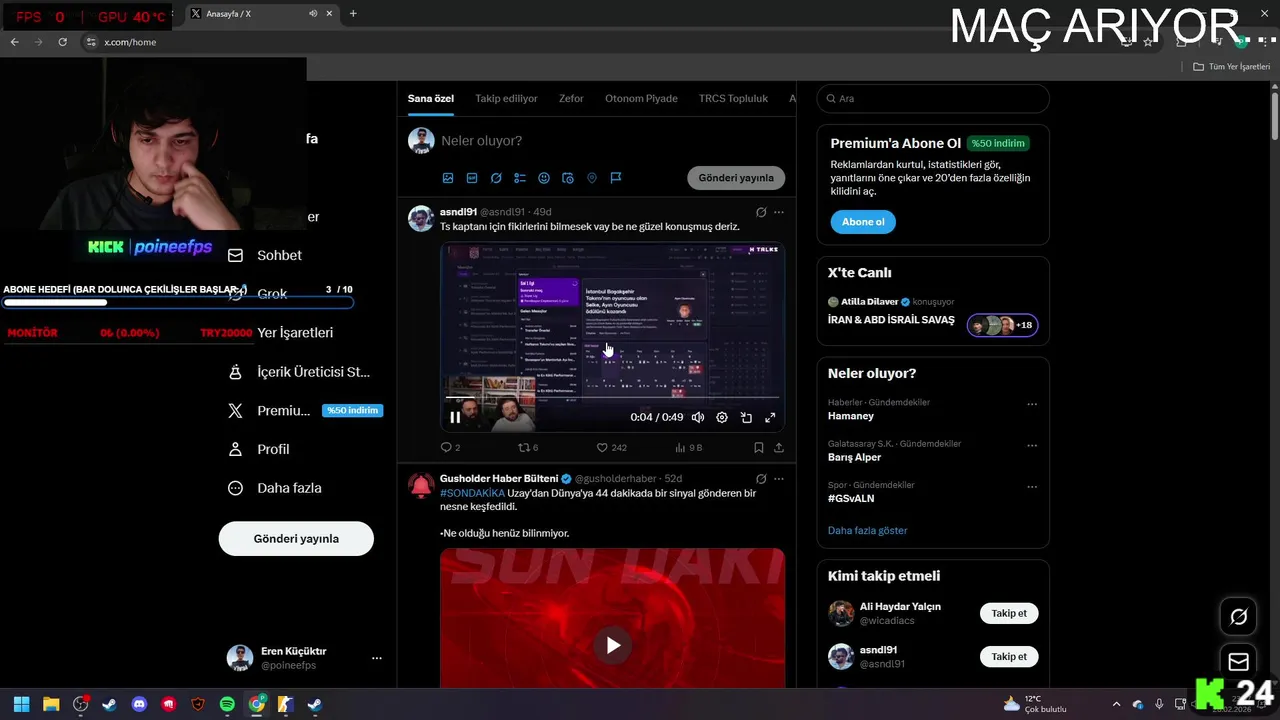Tag a location on the post
The width and height of the screenshot is (1280, 720).
[592, 178]
